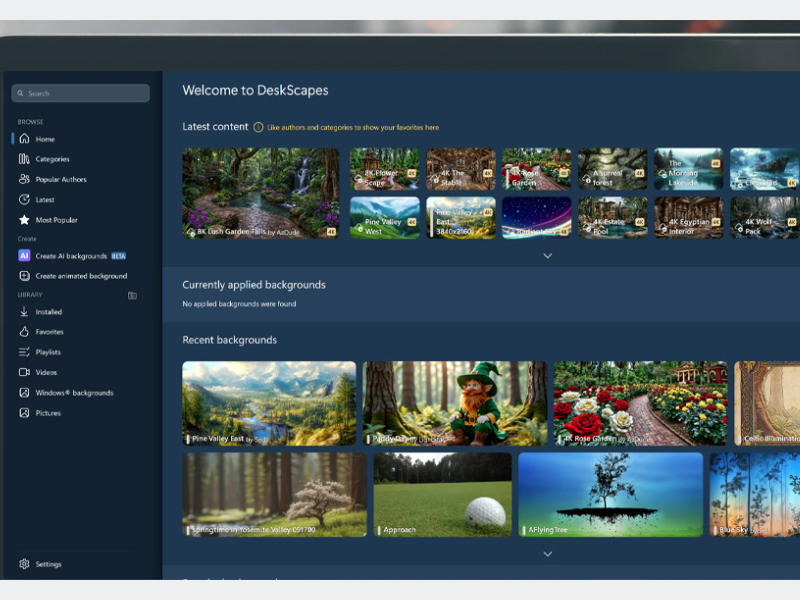Select Springtime in Yosemite Valley background
This screenshot has height=600, width=800.
pyautogui.click(x=274, y=495)
